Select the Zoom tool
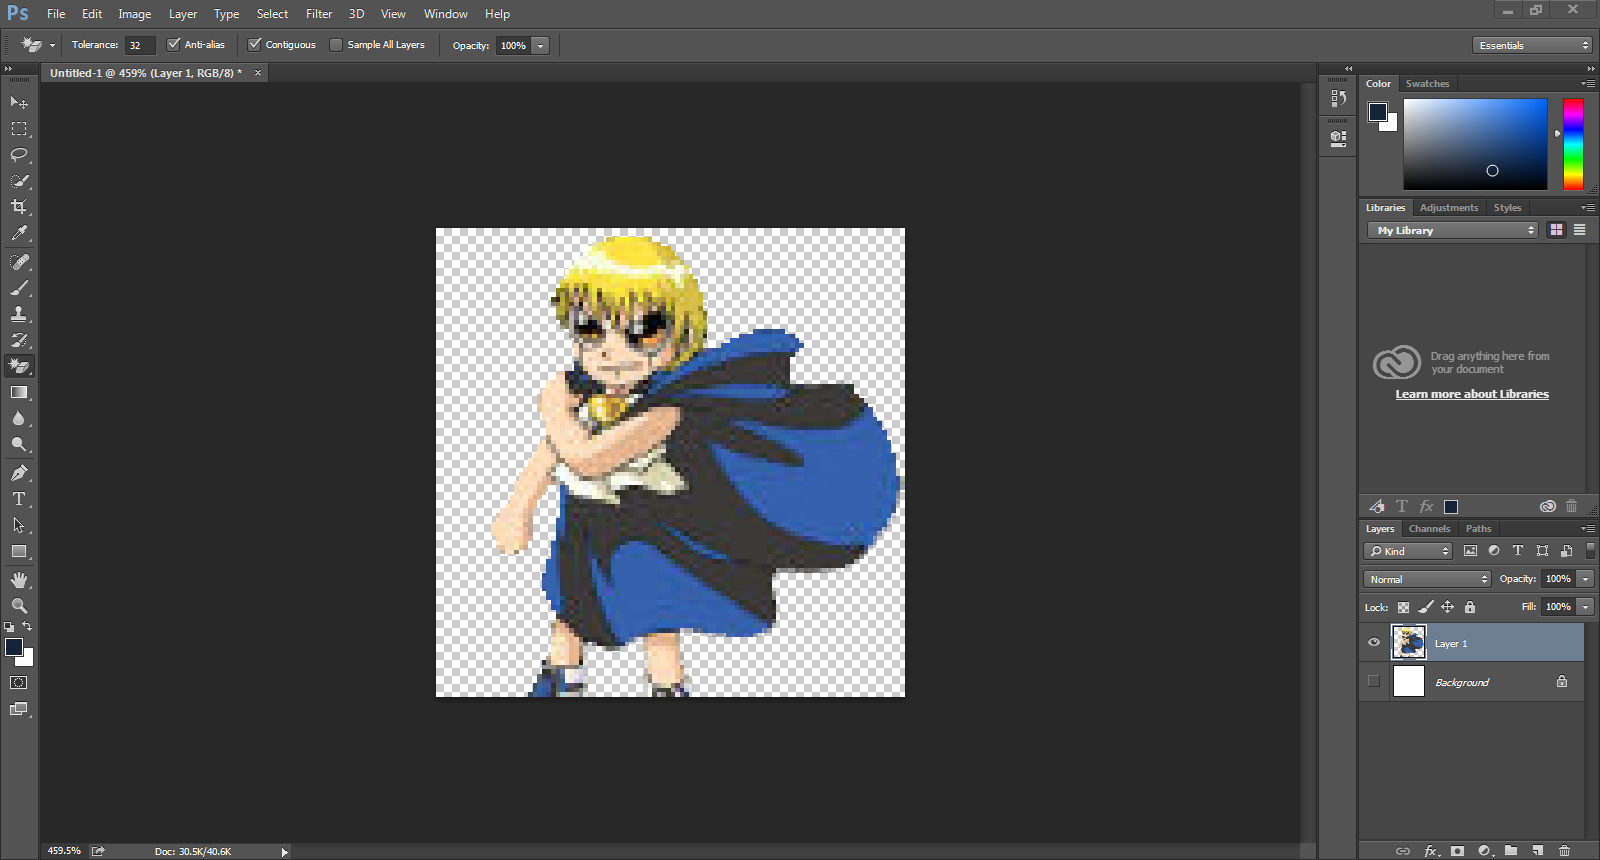Screen dimensions: 1600x860 (x=19, y=606)
